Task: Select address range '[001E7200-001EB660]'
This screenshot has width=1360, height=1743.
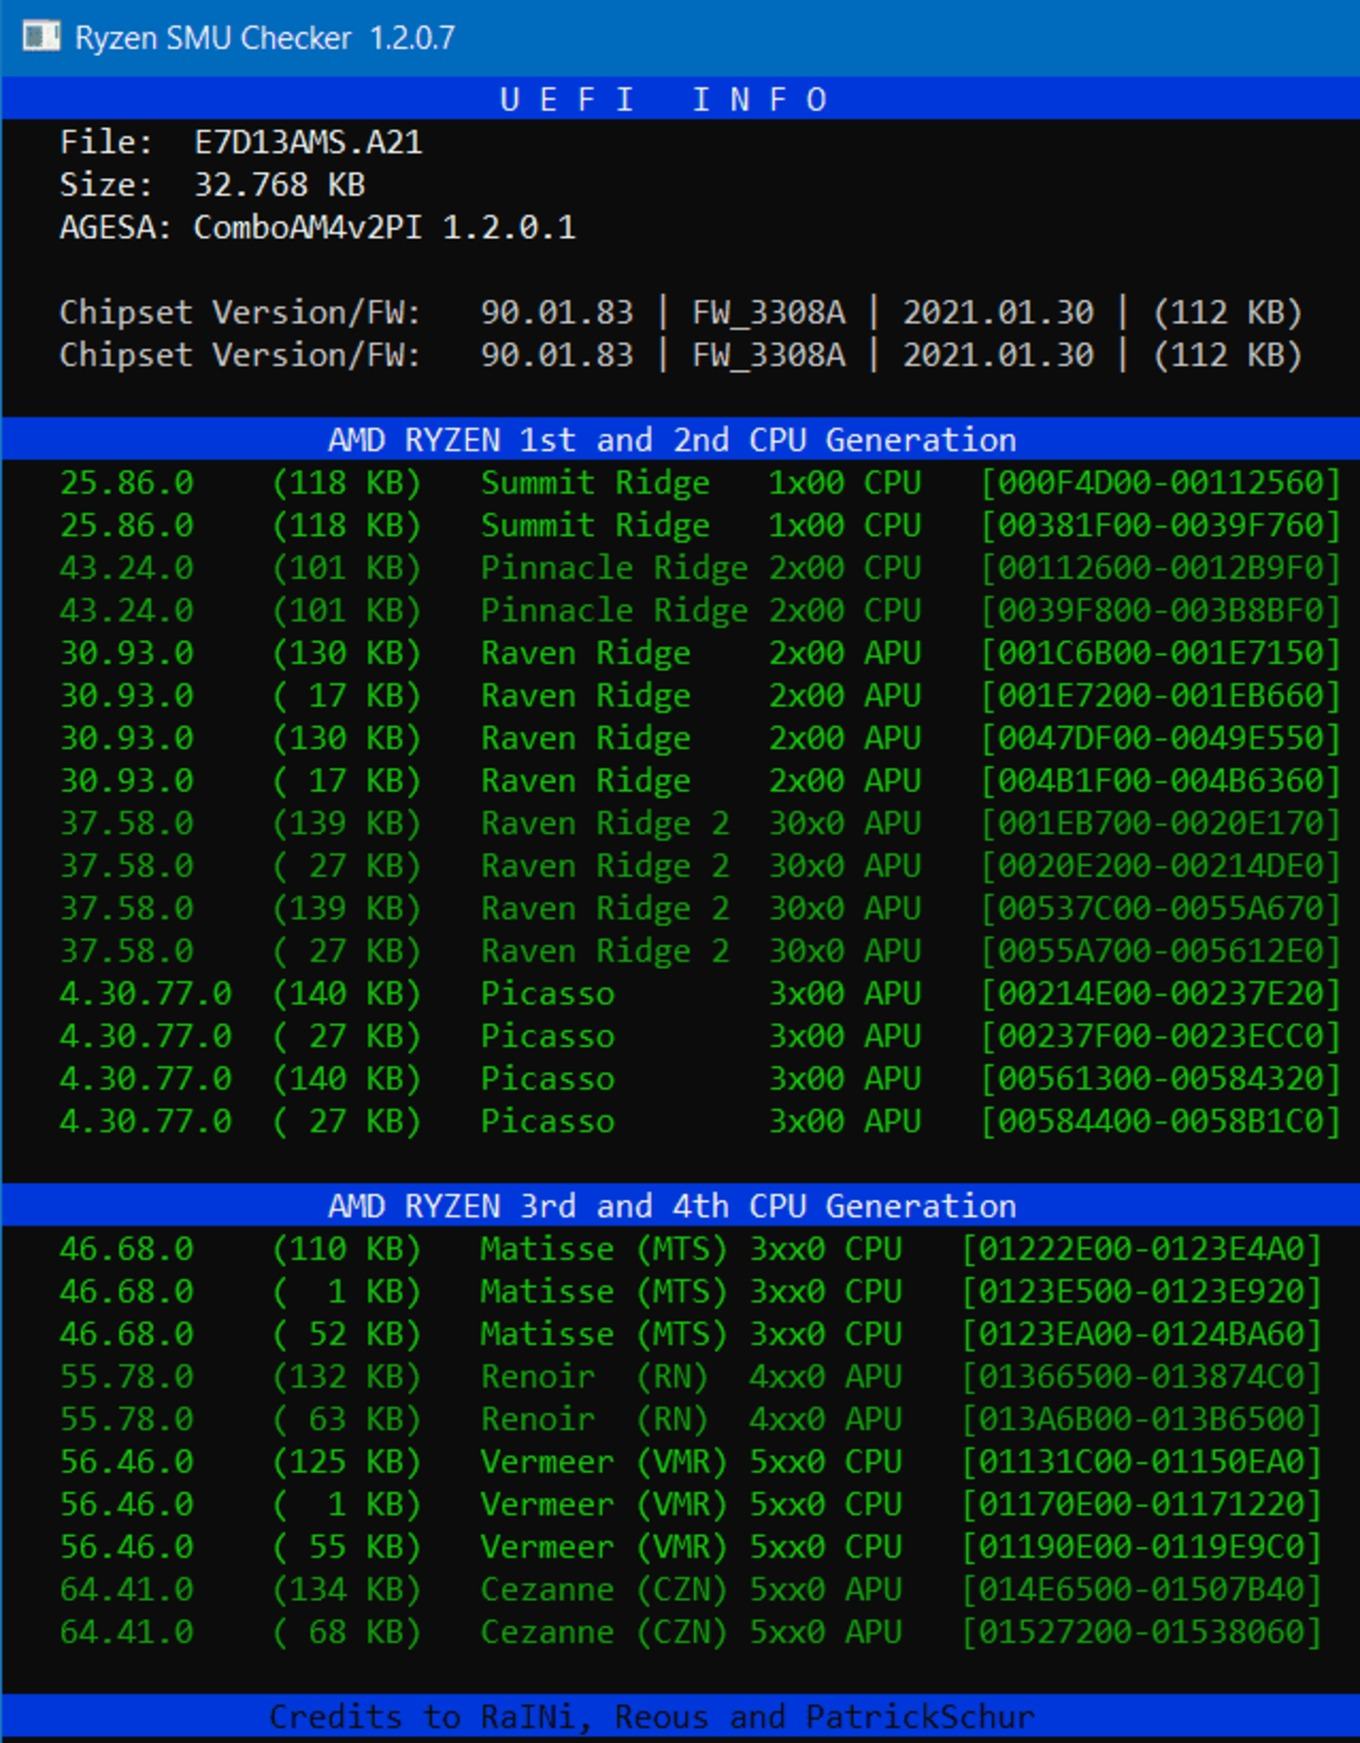Action: pyautogui.click(x=1160, y=695)
